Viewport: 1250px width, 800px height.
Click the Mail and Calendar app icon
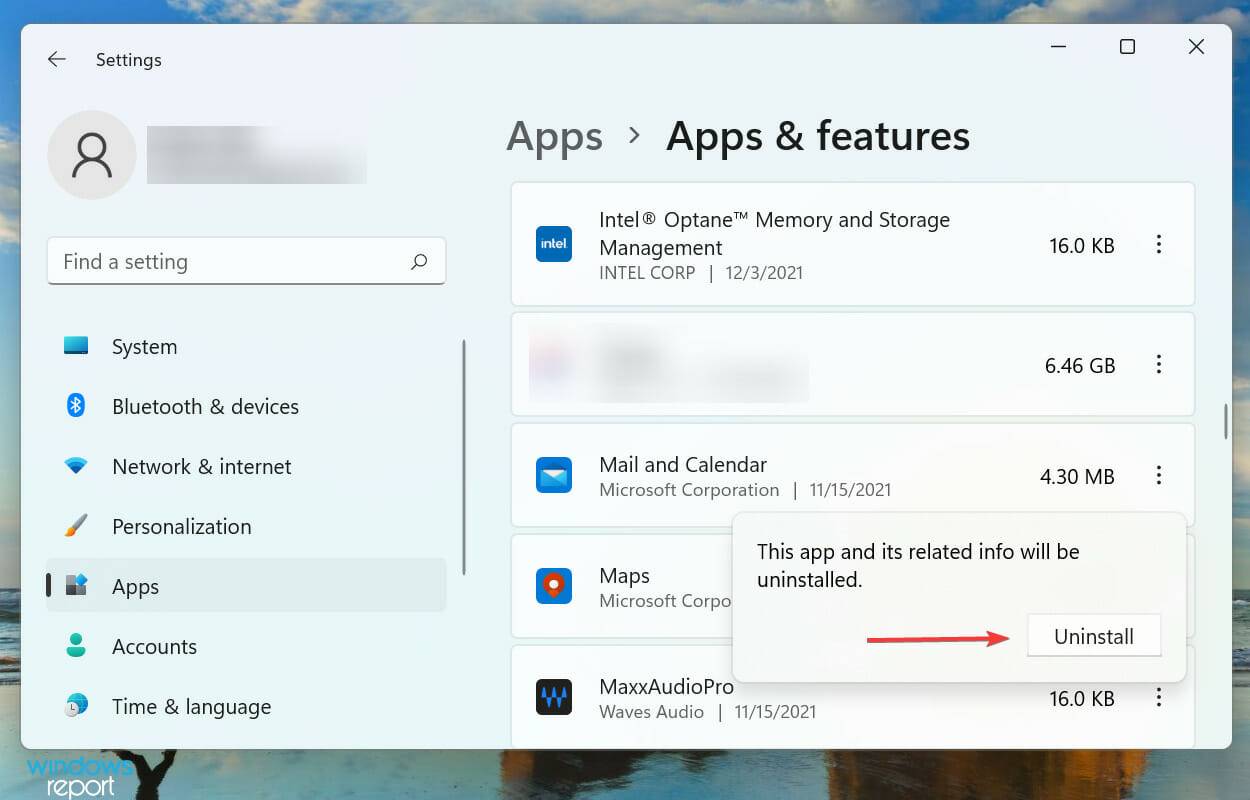point(554,476)
